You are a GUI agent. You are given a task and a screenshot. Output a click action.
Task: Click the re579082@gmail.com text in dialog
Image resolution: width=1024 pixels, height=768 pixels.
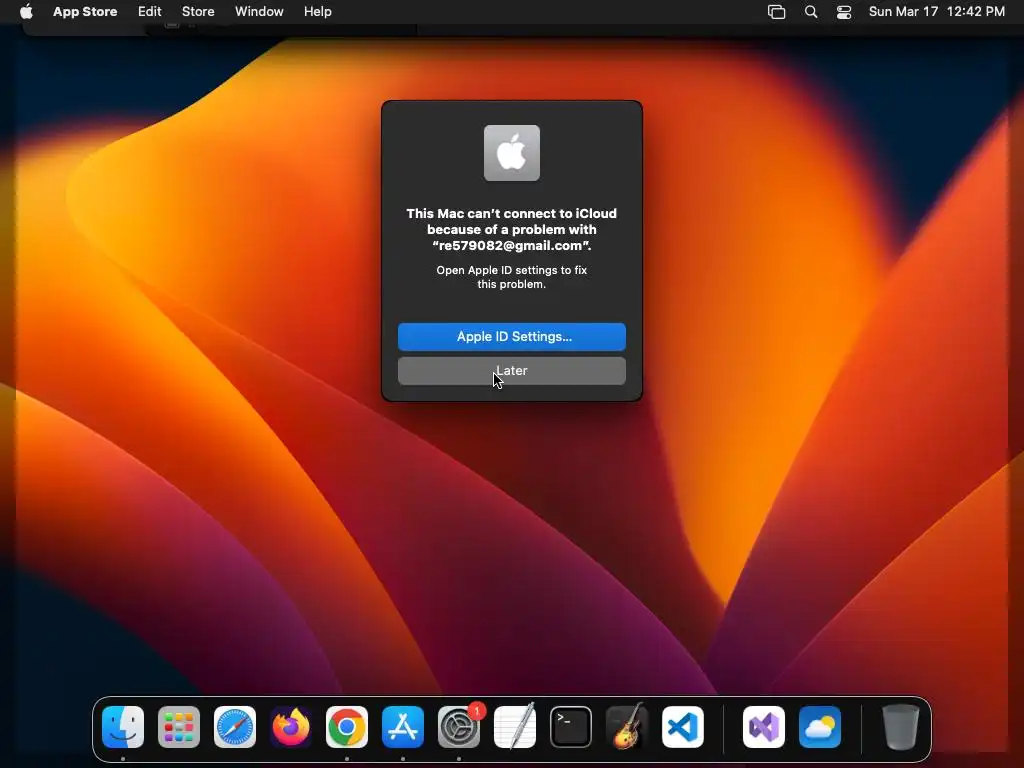511,246
